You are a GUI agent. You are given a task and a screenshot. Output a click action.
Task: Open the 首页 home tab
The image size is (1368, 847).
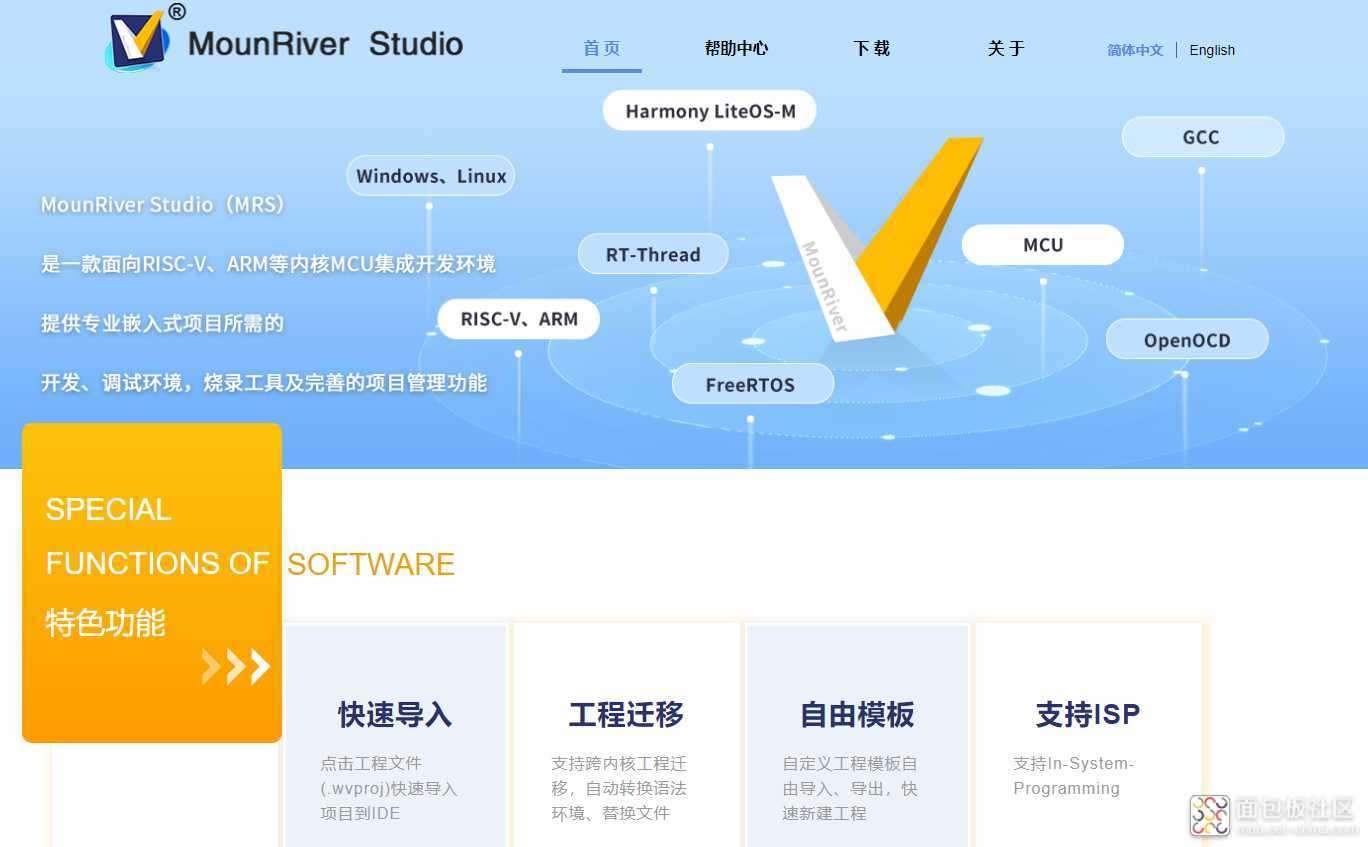coord(602,48)
